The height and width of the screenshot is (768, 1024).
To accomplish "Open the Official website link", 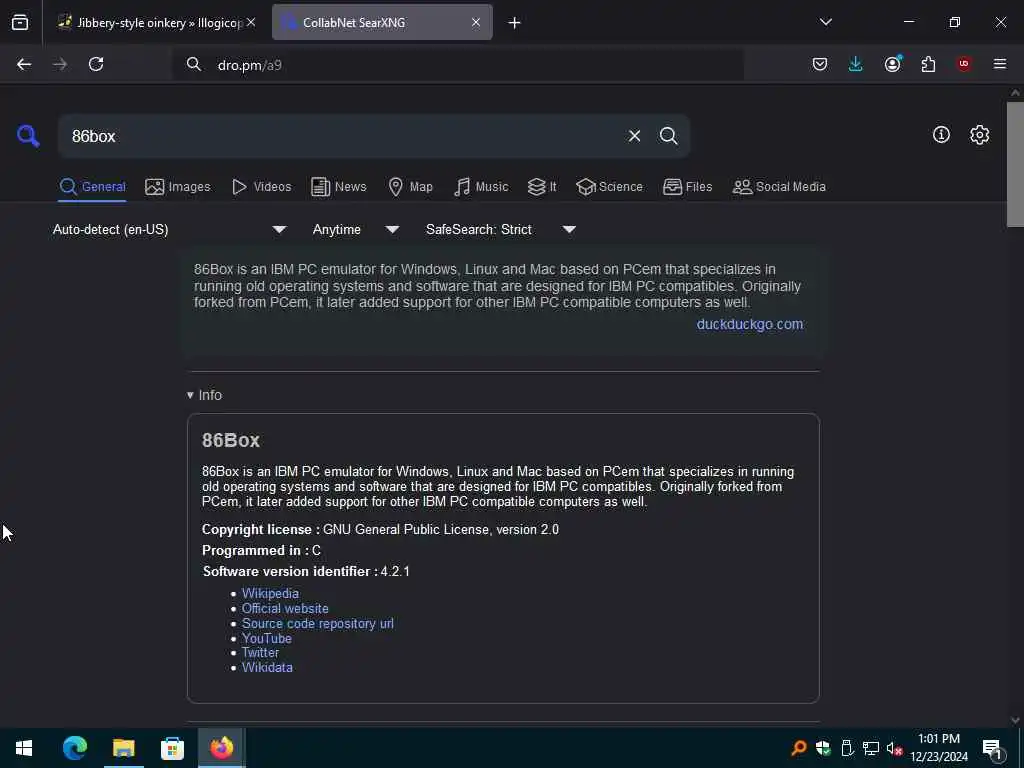I will pos(285,609).
